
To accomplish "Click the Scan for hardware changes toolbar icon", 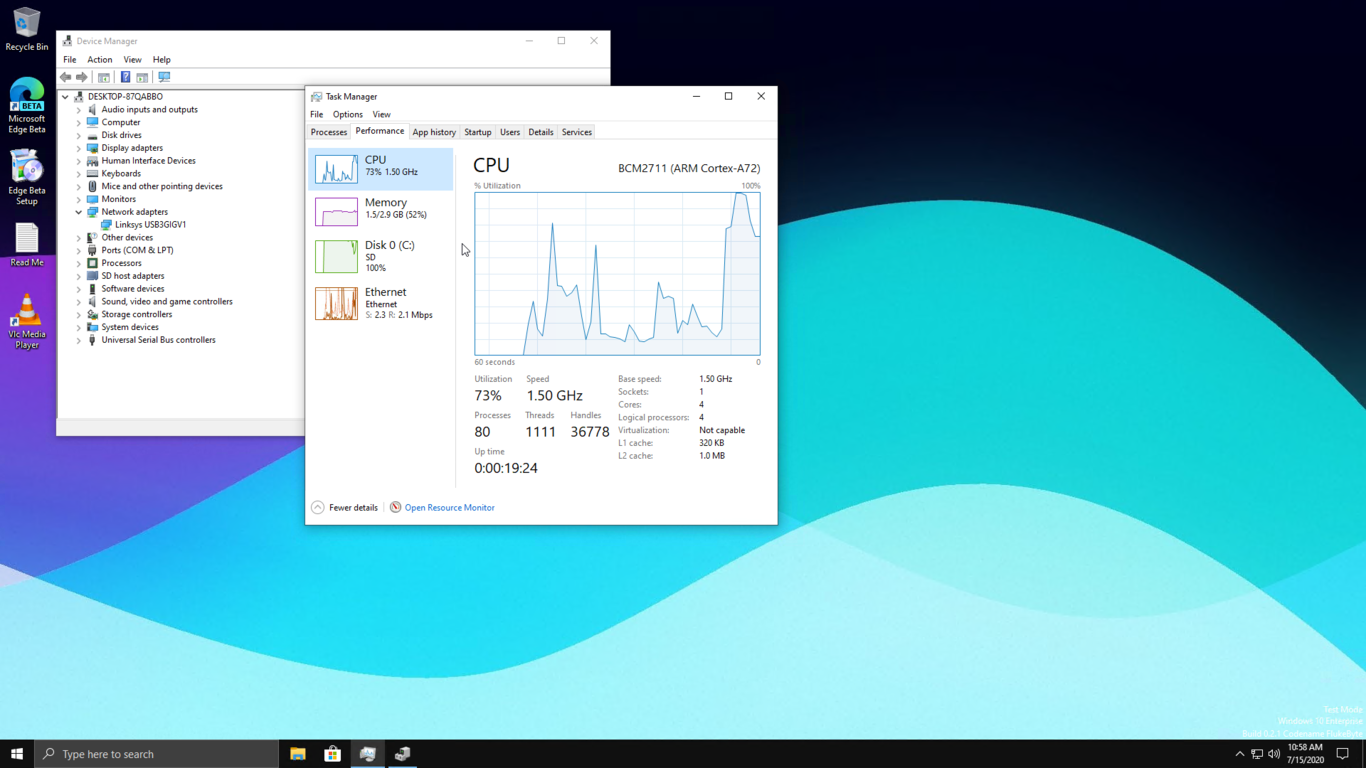I will (165, 77).
